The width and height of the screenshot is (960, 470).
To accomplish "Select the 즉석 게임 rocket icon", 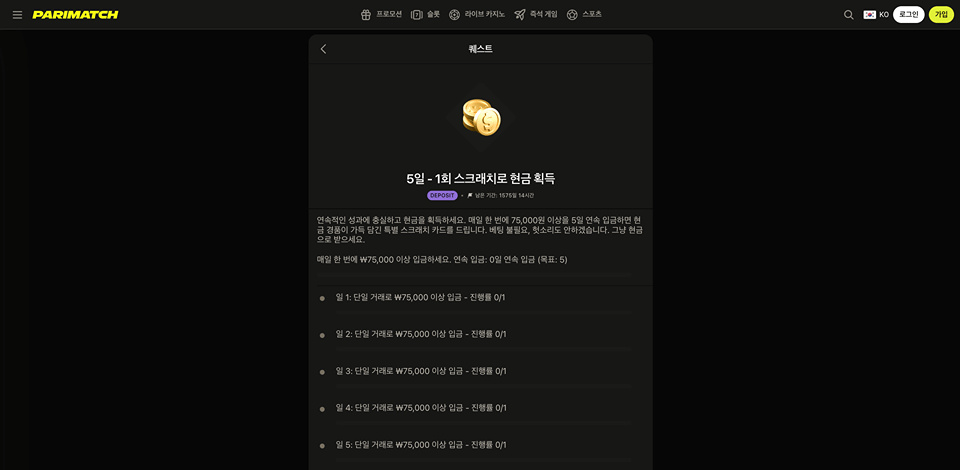I will click(x=520, y=15).
